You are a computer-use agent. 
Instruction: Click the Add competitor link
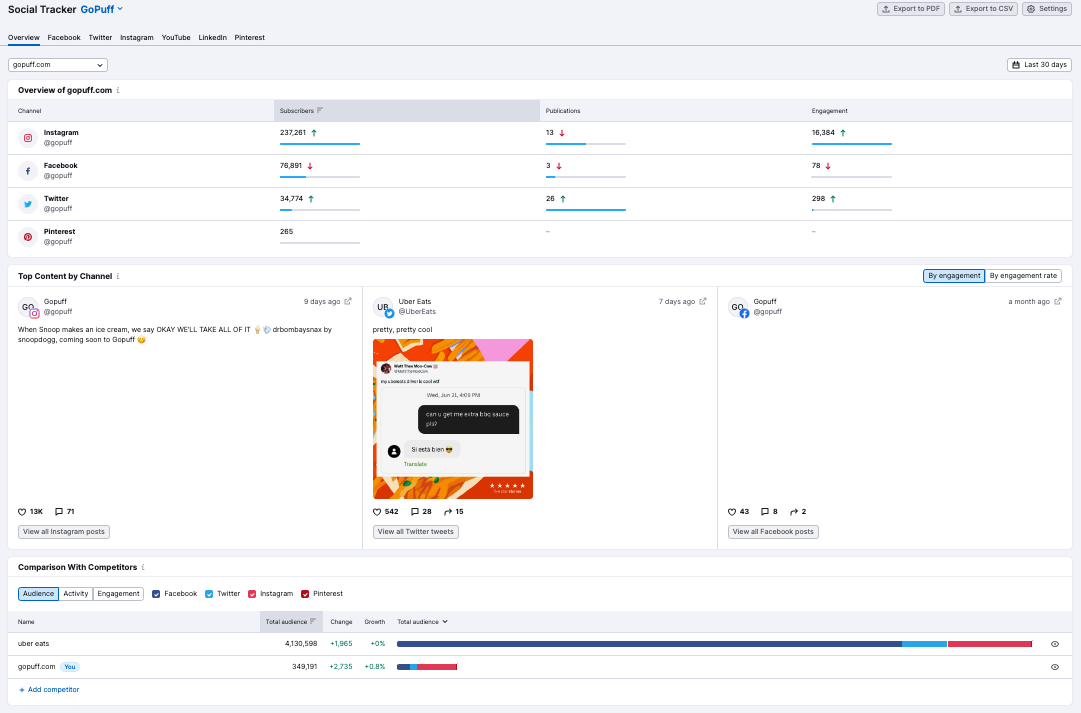(x=49, y=690)
